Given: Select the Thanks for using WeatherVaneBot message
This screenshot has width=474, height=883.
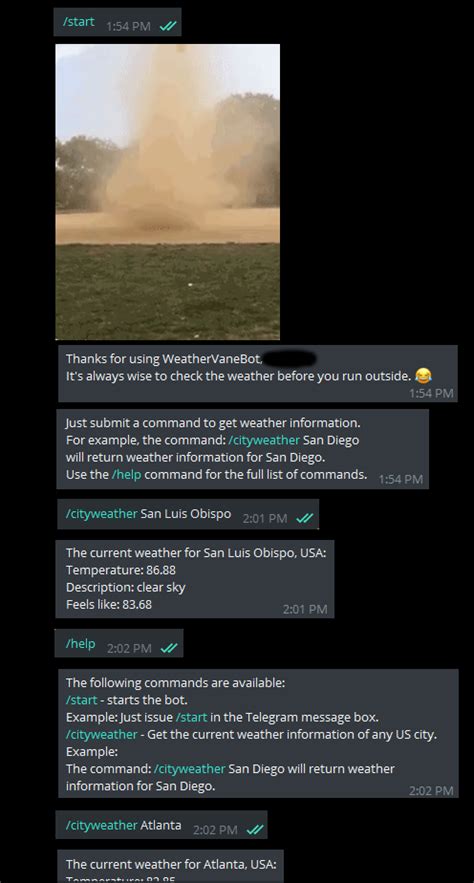Looking at the screenshot, I should point(258,373).
